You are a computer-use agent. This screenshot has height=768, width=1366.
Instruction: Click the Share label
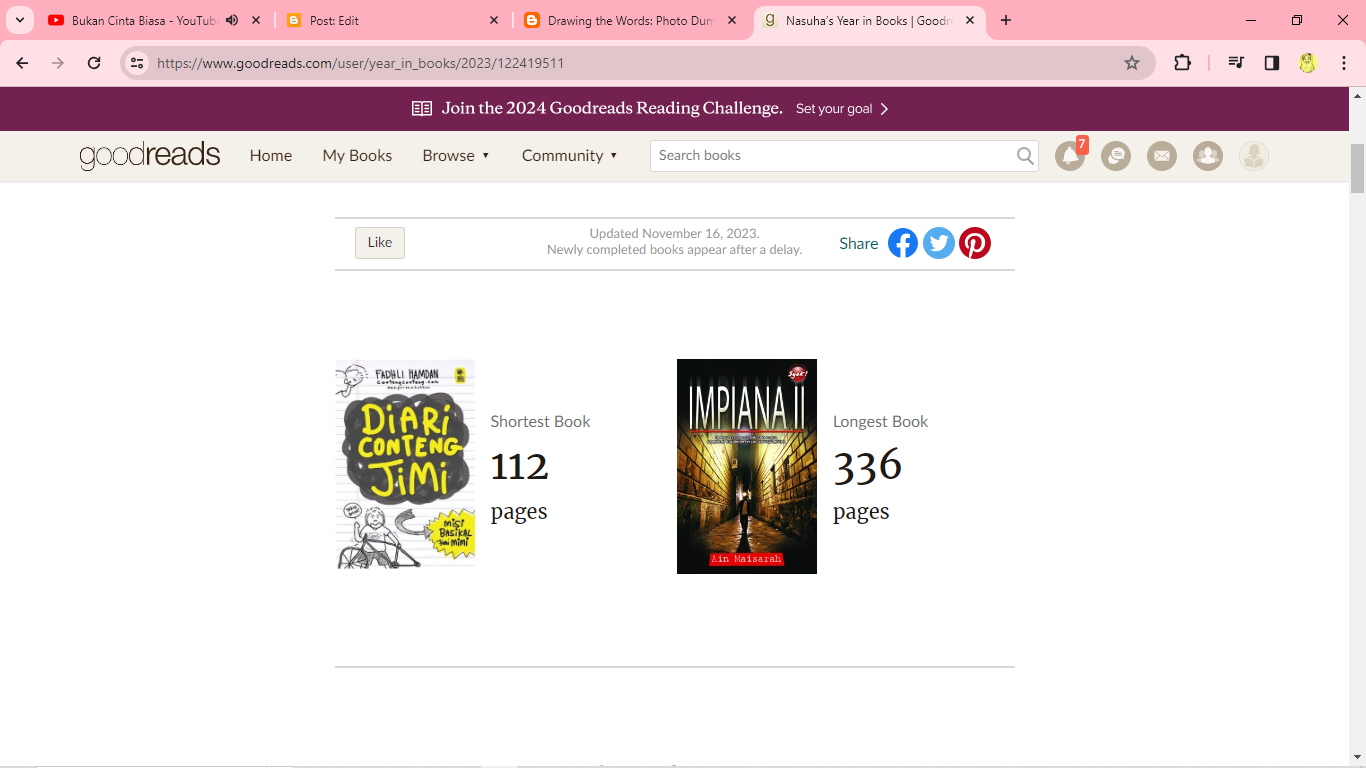point(859,243)
